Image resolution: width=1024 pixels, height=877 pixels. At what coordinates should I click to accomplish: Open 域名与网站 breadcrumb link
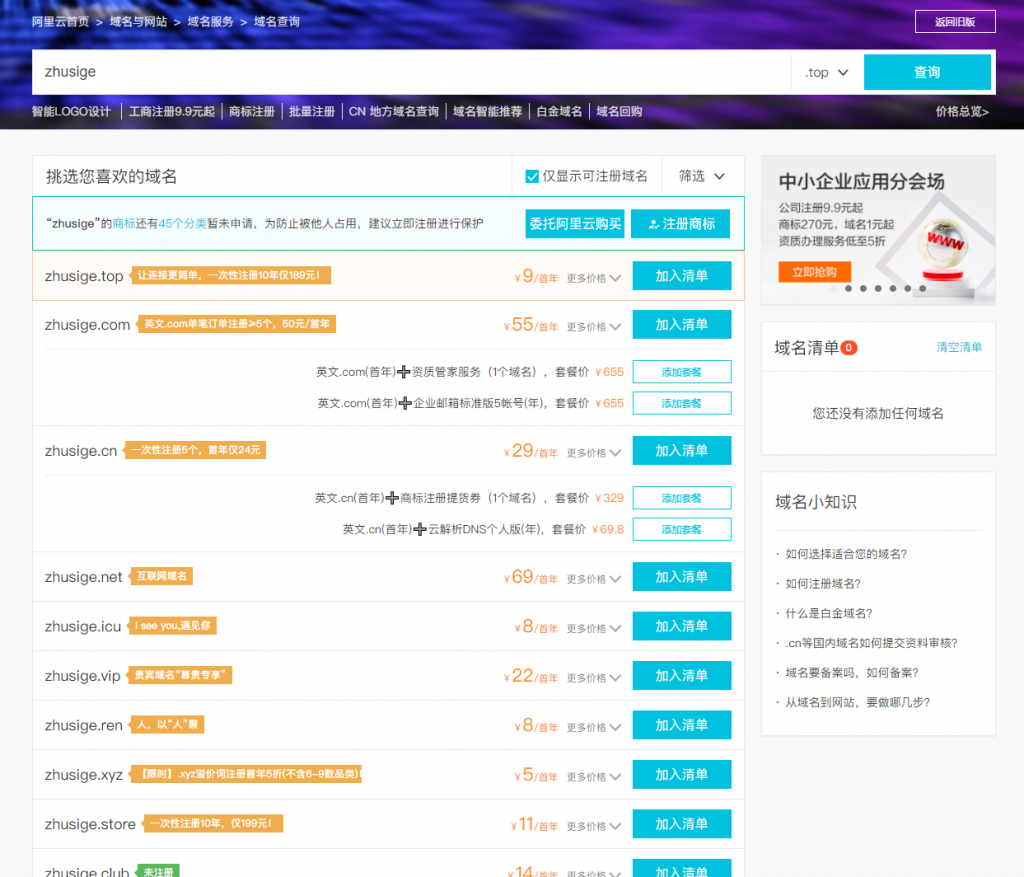138,22
